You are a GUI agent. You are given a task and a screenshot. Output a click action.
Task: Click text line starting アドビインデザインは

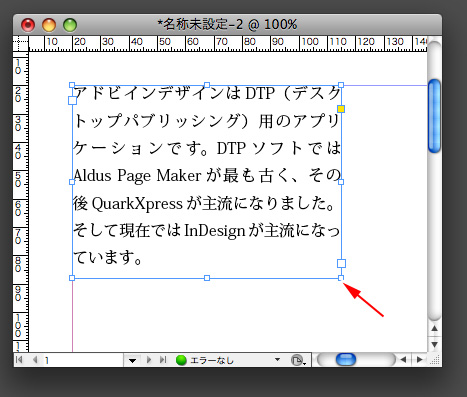click(x=207, y=93)
